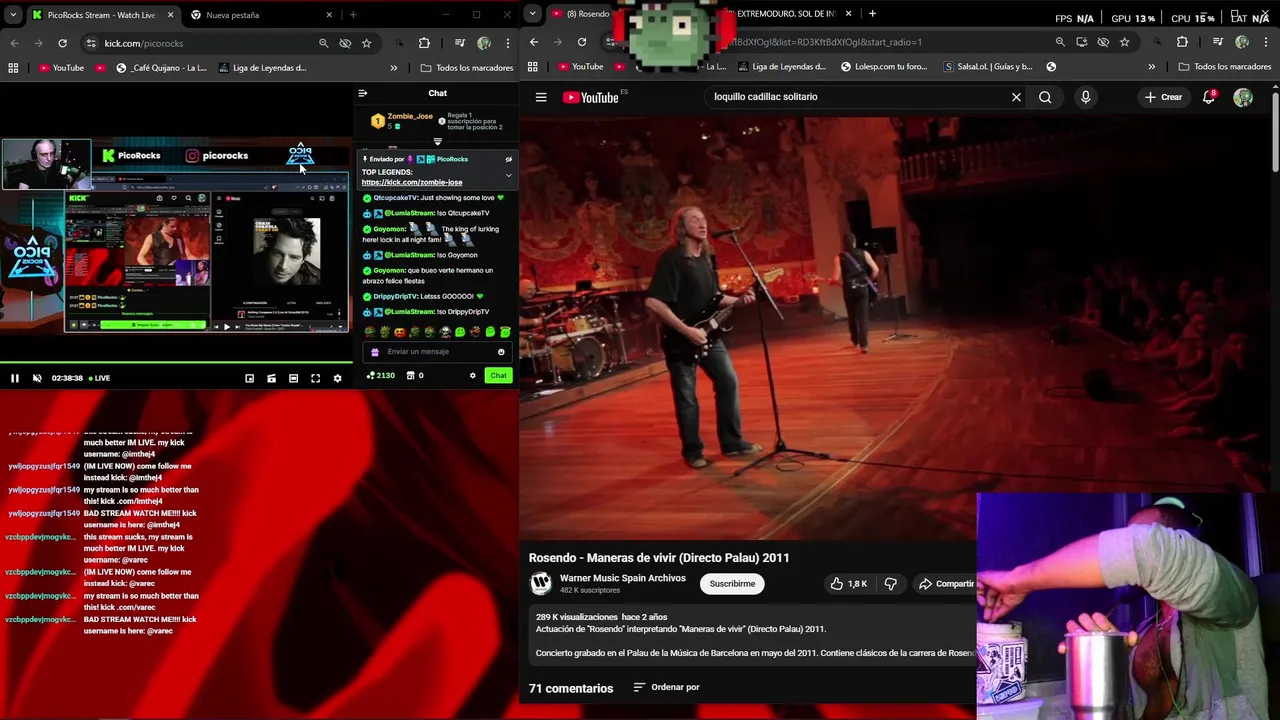Open Chrome menu in Kick window
The height and width of the screenshot is (720, 1280).
tap(507, 43)
